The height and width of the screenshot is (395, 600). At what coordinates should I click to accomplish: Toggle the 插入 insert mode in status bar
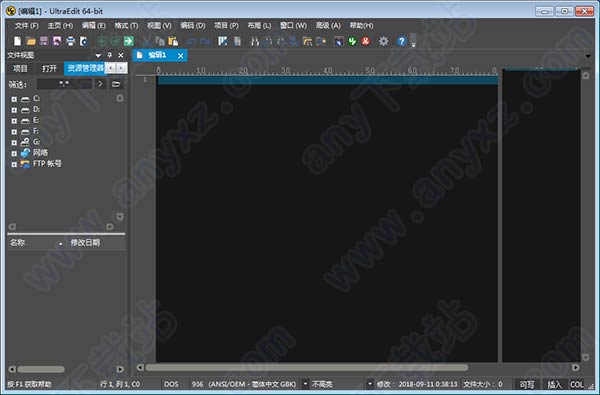pyautogui.click(x=554, y=384)
